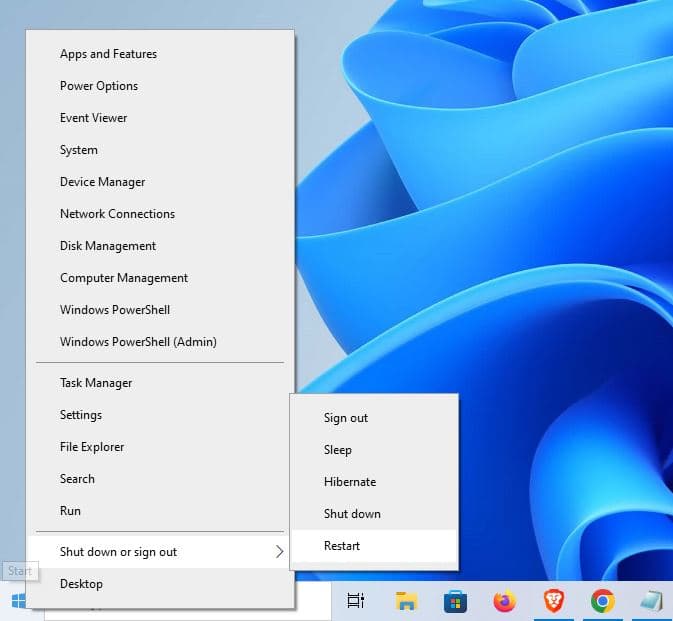Choose Sign out from the submenu
The width and height of the screenshot is (673, 621).
[346, 418]
